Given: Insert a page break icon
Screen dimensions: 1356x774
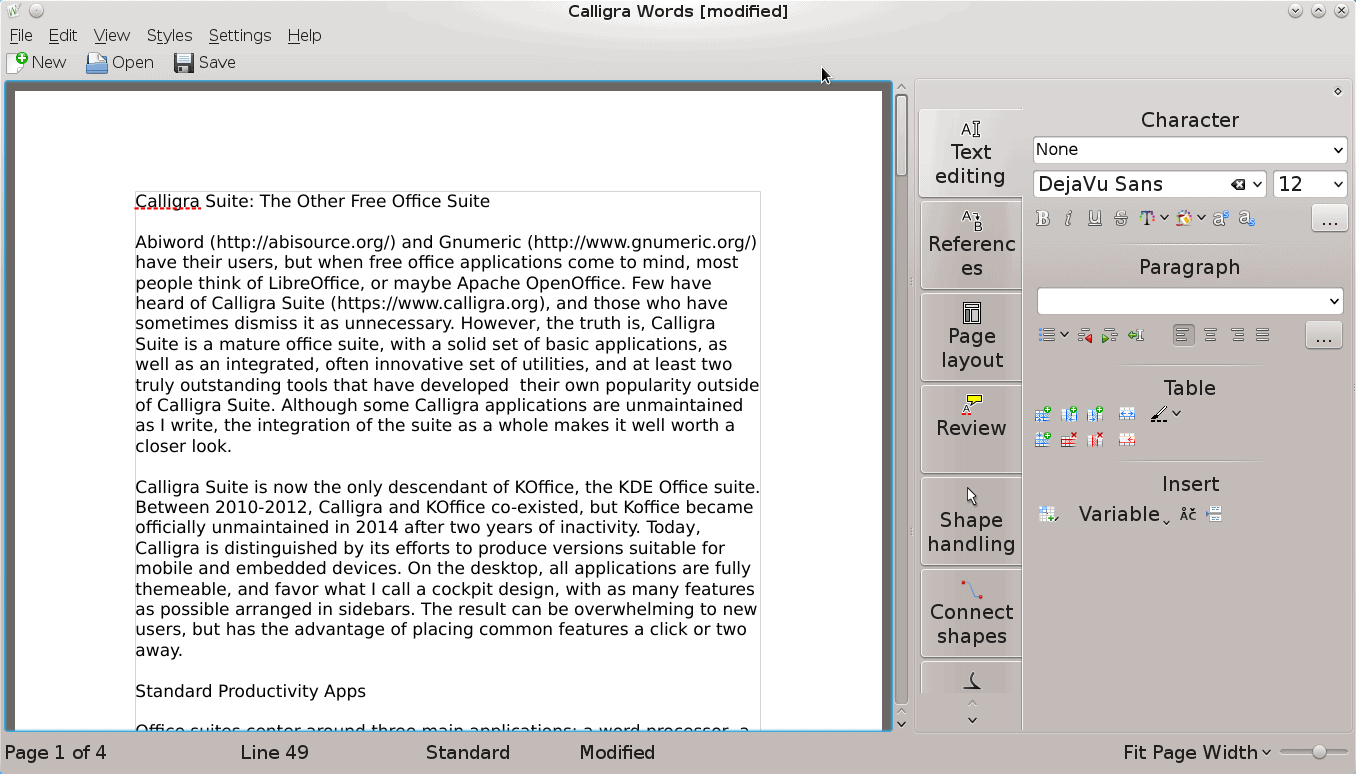Looking at the screenshot, I should [1214, 514].
